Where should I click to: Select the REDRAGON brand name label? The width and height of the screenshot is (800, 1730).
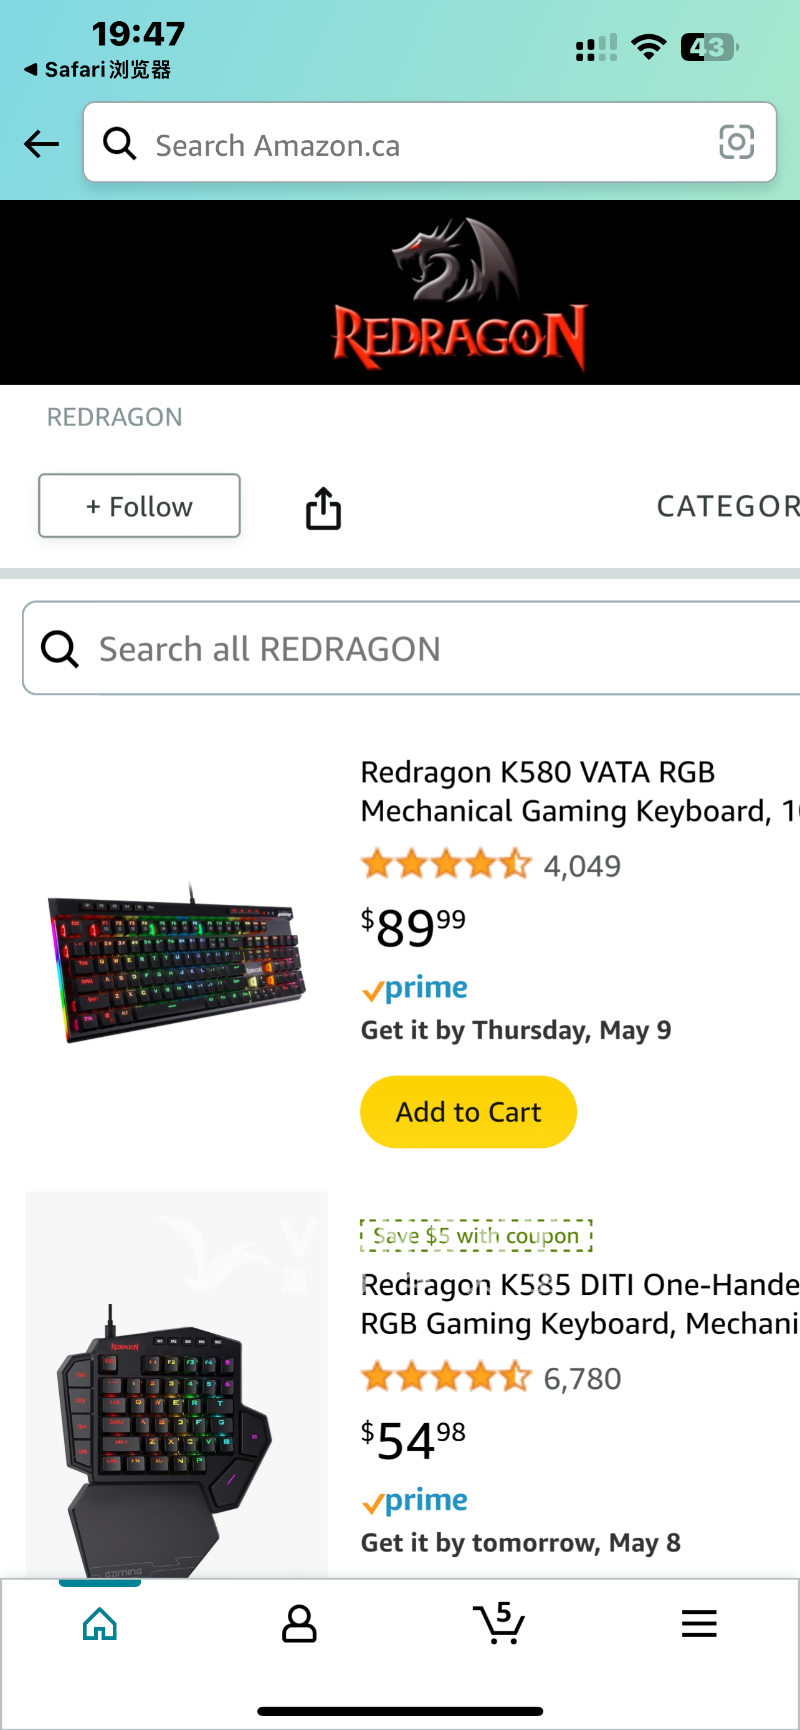coord(114,417)
